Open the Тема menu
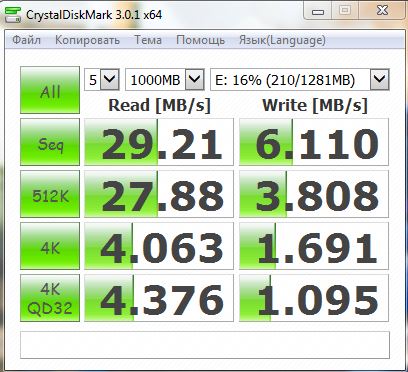The height and width of the screenshot is (372, 408). click(148, 40)
